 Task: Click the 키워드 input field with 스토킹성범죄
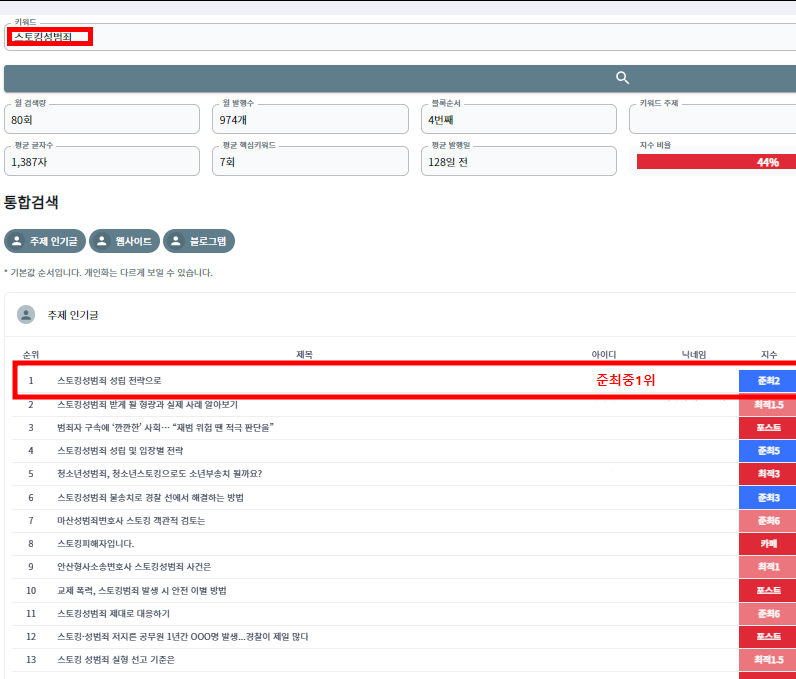point(400,37)
